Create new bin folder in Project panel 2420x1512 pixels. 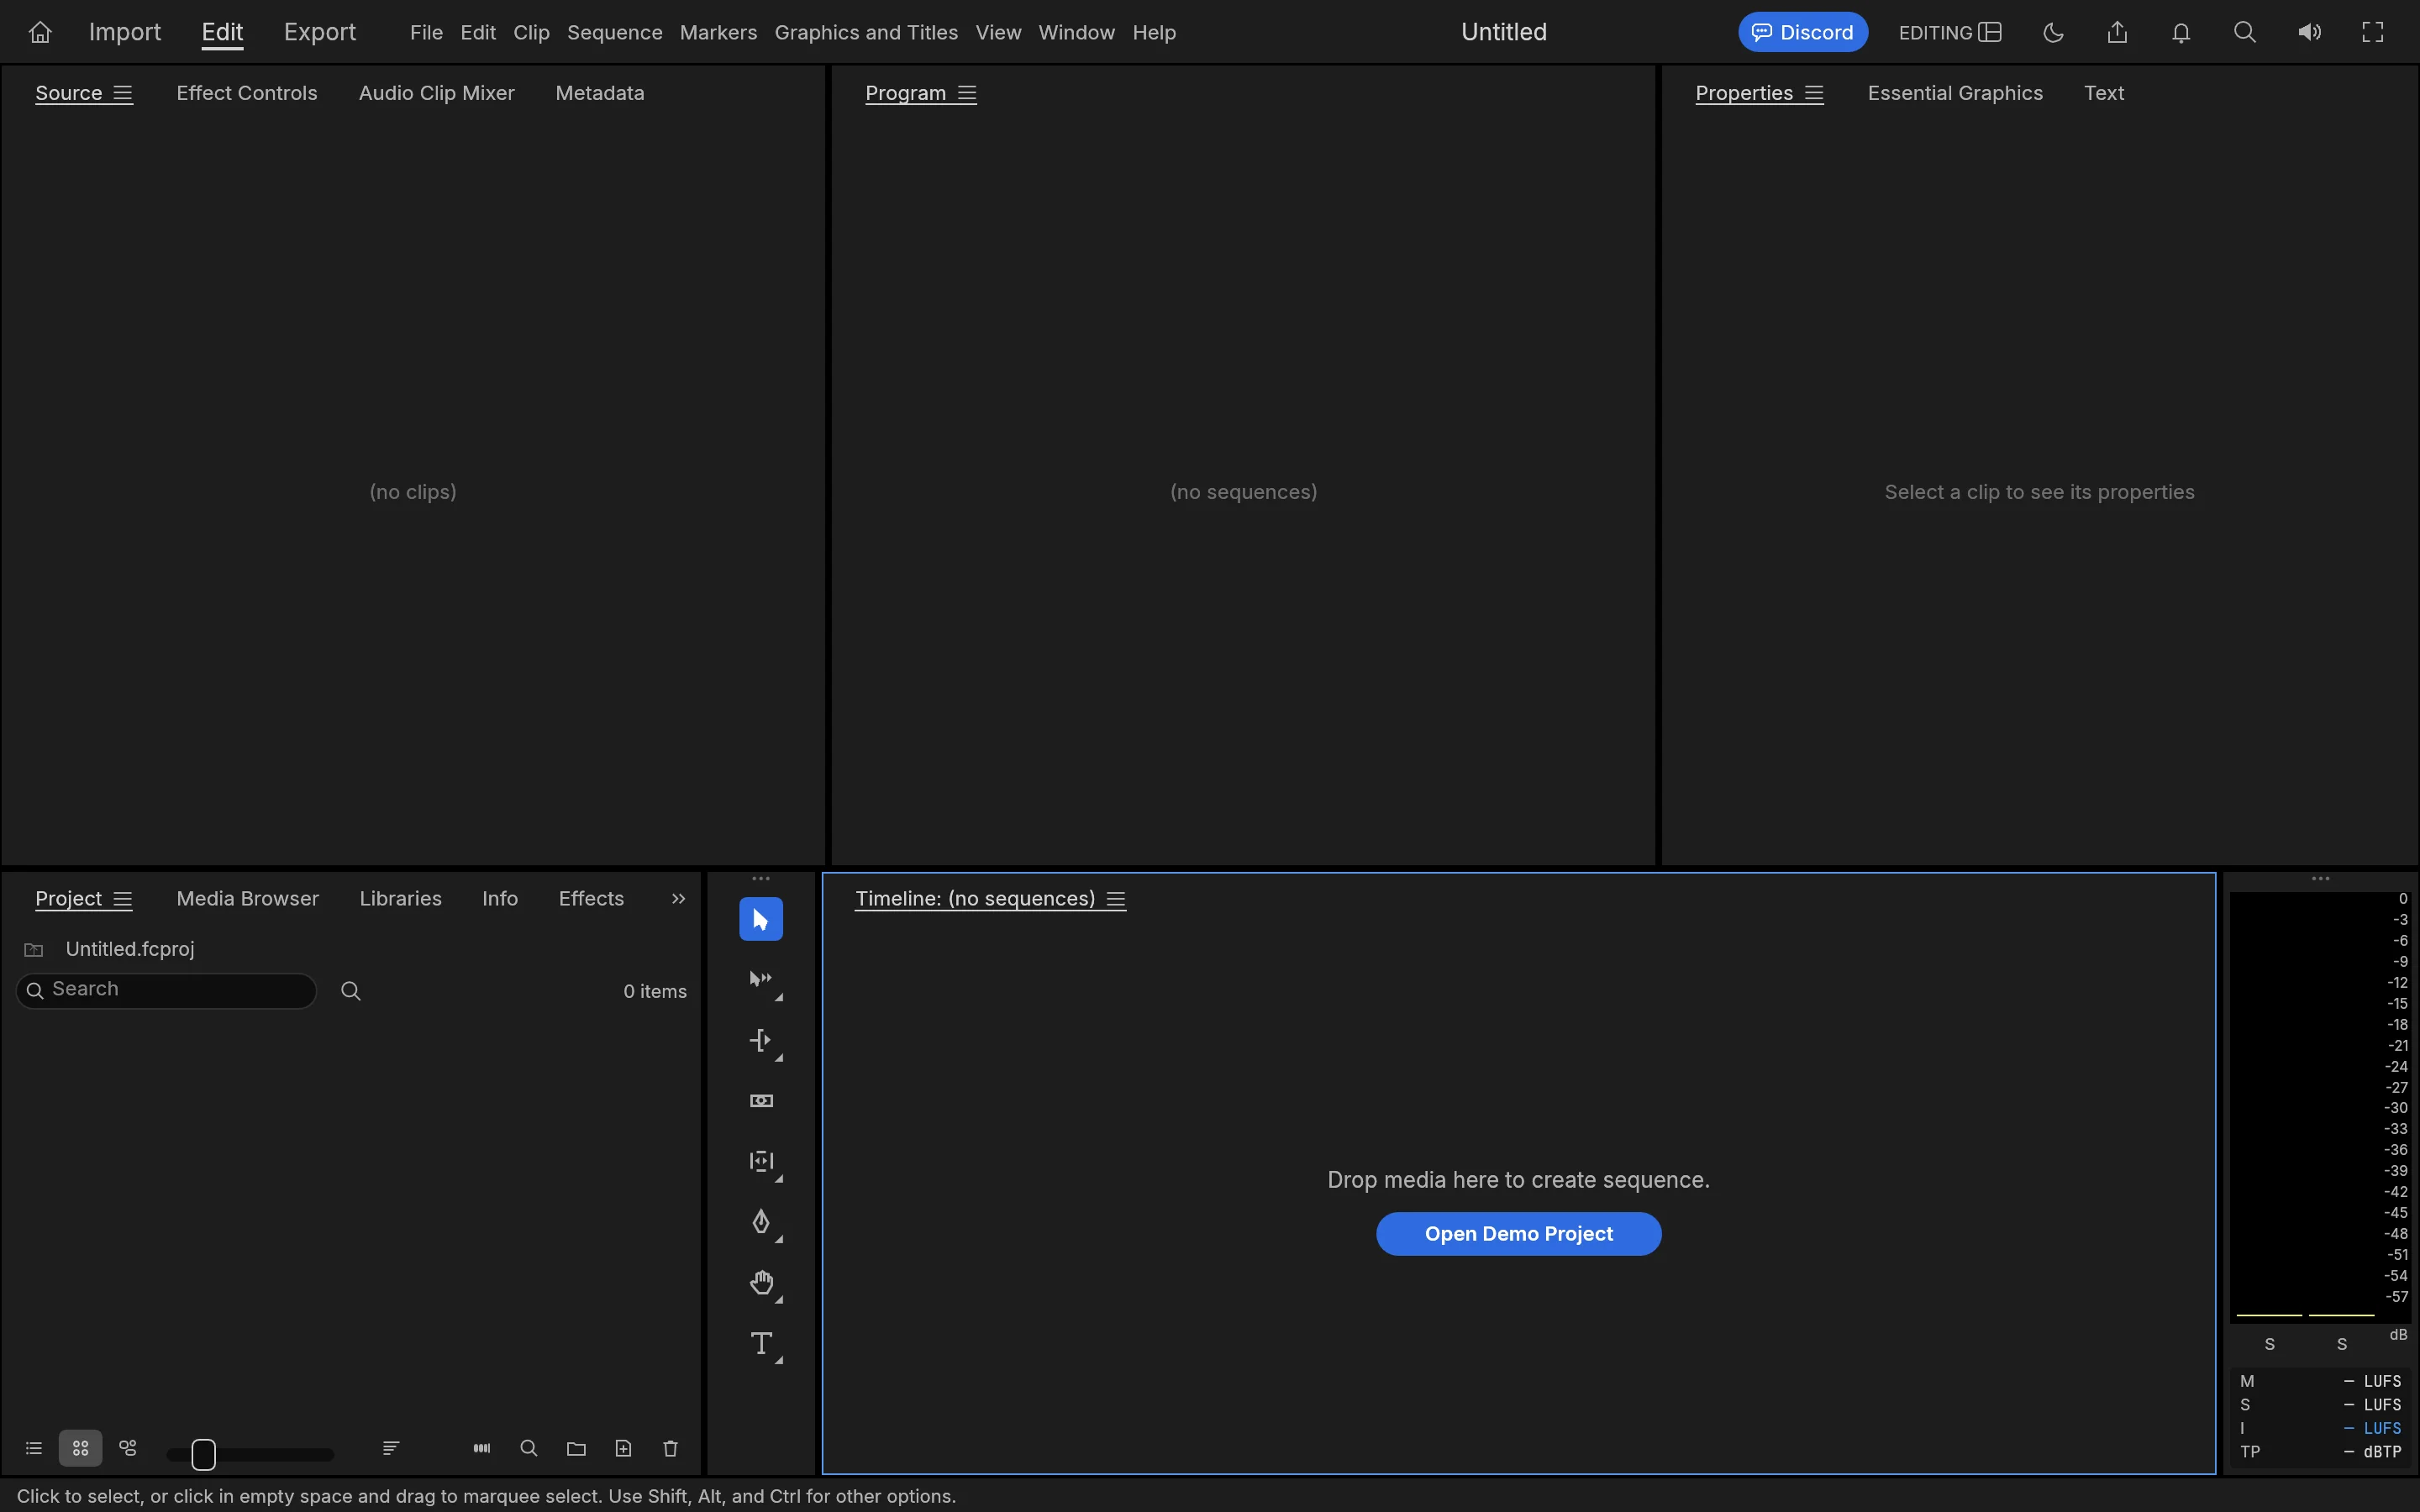[x=576, y=1448]
